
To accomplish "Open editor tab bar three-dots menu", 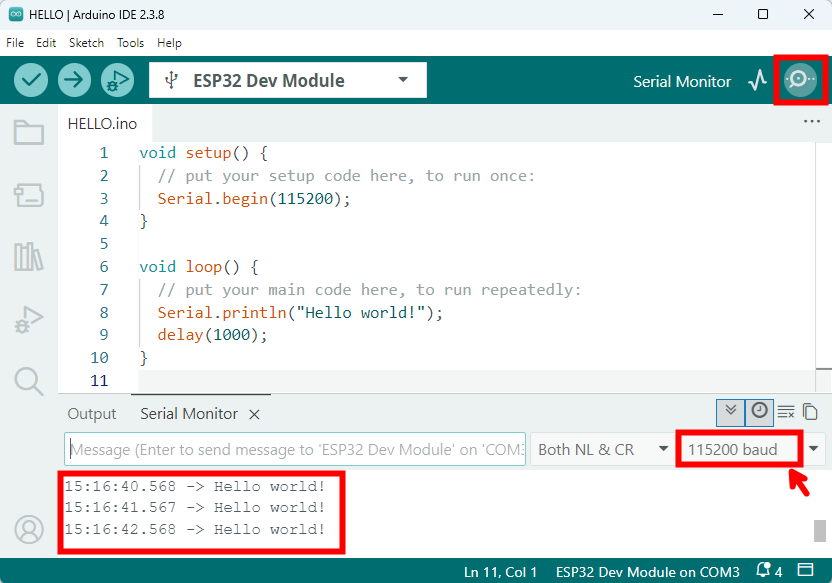I will click(811, 121).
